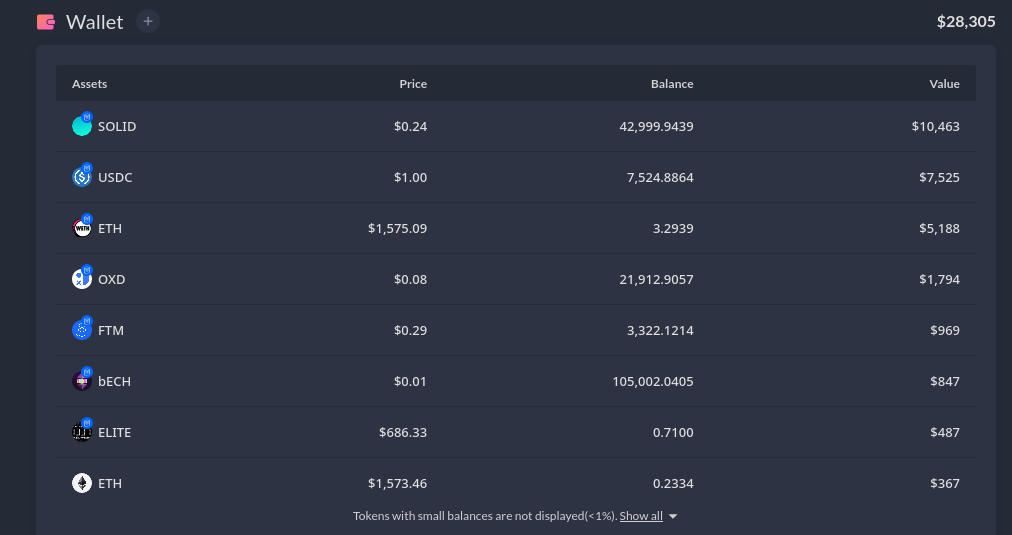
Task: Click the FTM token icon
Action: coord(82,330)
